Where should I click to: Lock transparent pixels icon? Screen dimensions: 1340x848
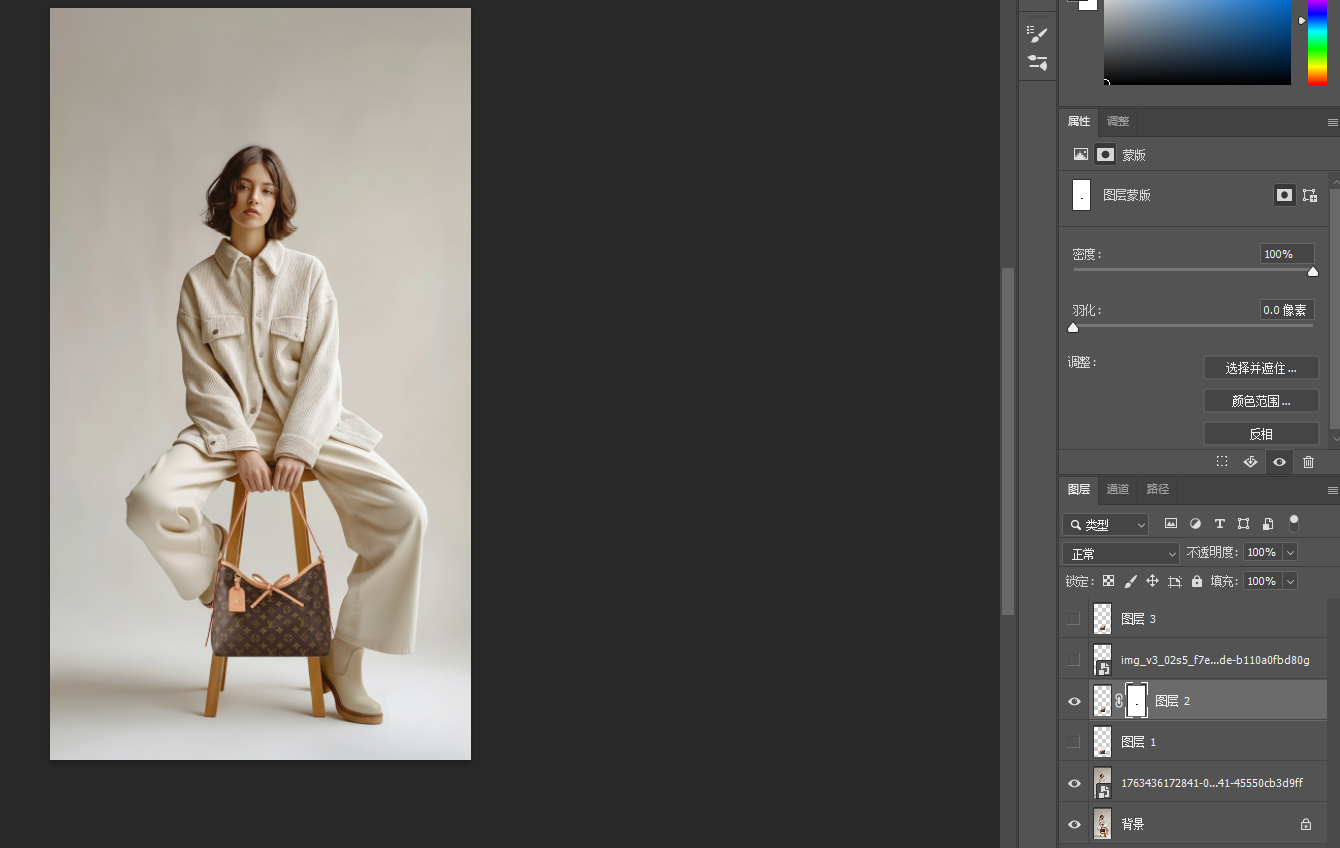point(1108,581)
